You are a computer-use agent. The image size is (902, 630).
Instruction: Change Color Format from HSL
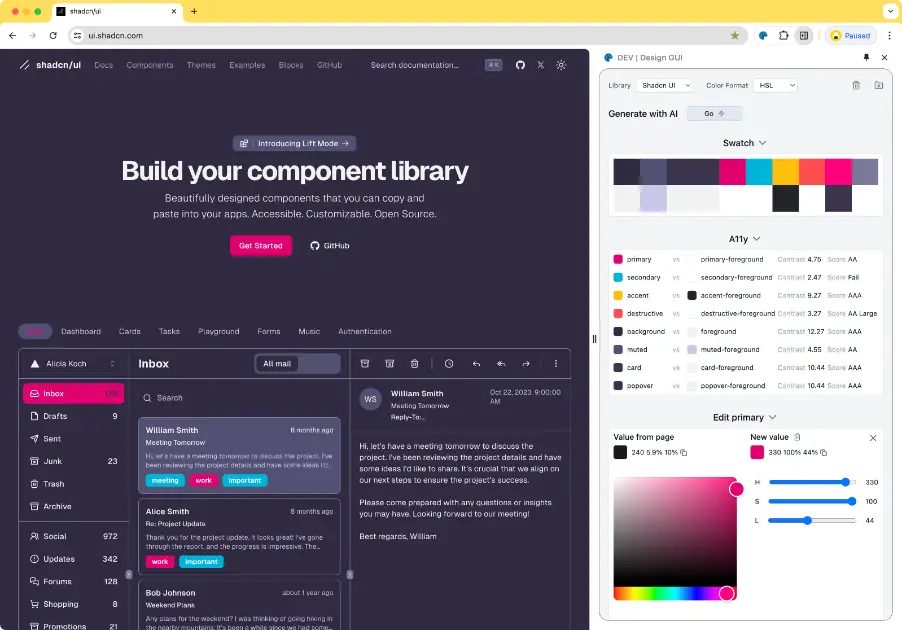click(x=778, y=85)
